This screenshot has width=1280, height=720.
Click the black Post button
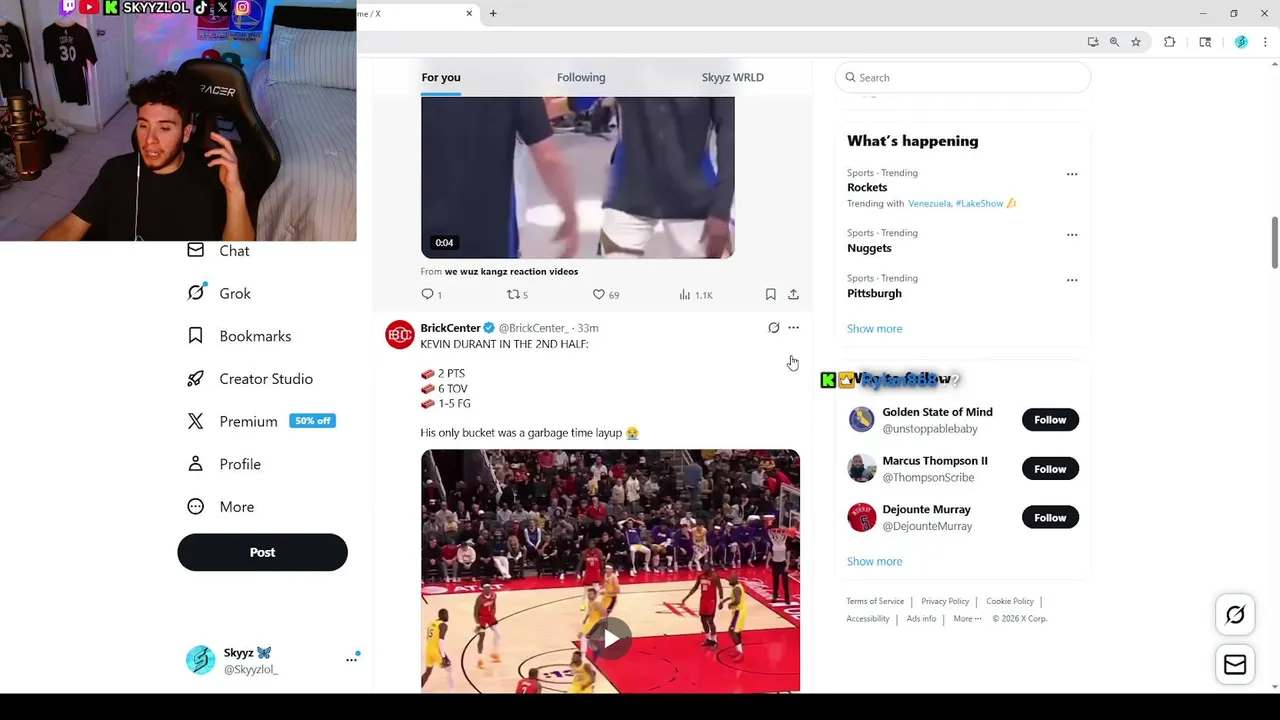(262, 552)
